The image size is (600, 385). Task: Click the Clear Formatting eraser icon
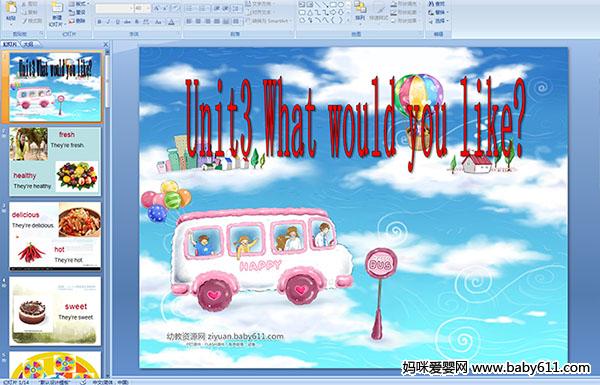pyautogui.click(x=176, y=8)
